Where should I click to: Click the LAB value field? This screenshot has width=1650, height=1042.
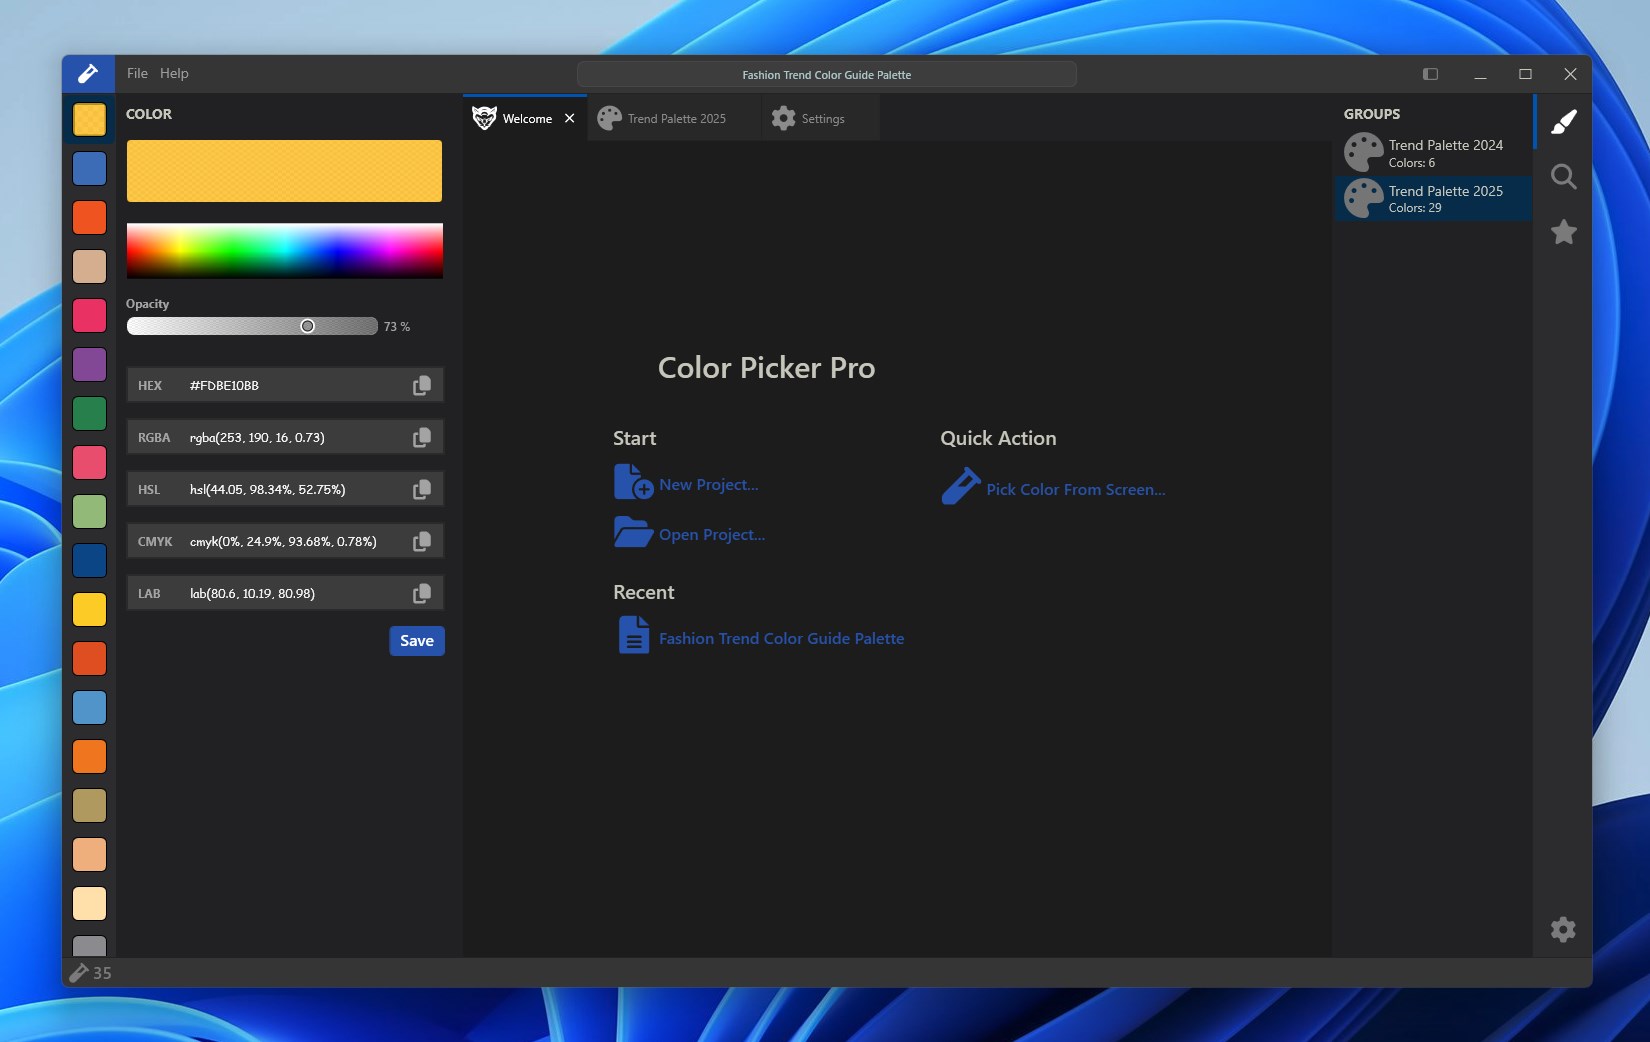click(x=285, y=593)
